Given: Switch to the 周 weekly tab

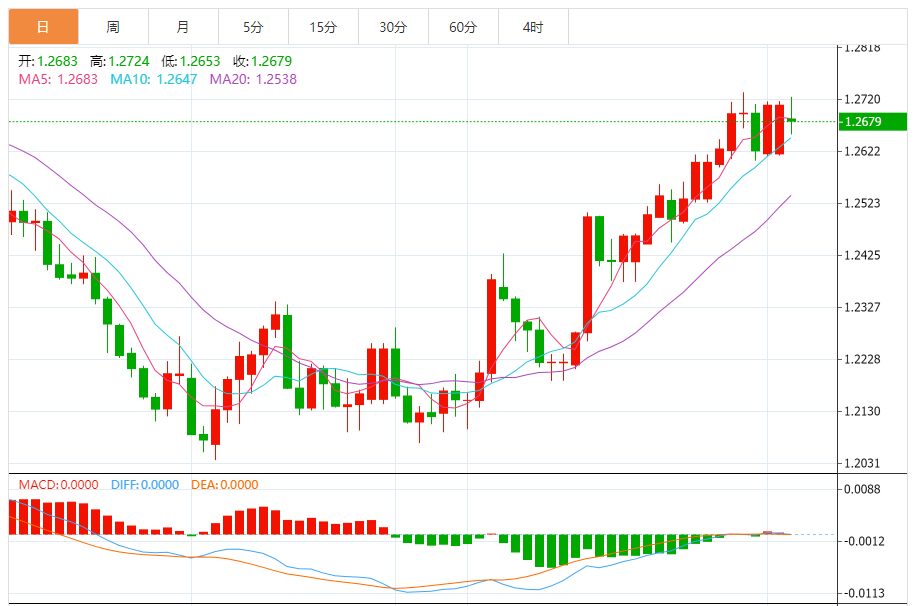Looking at the screenshot, I should (113, 27).
